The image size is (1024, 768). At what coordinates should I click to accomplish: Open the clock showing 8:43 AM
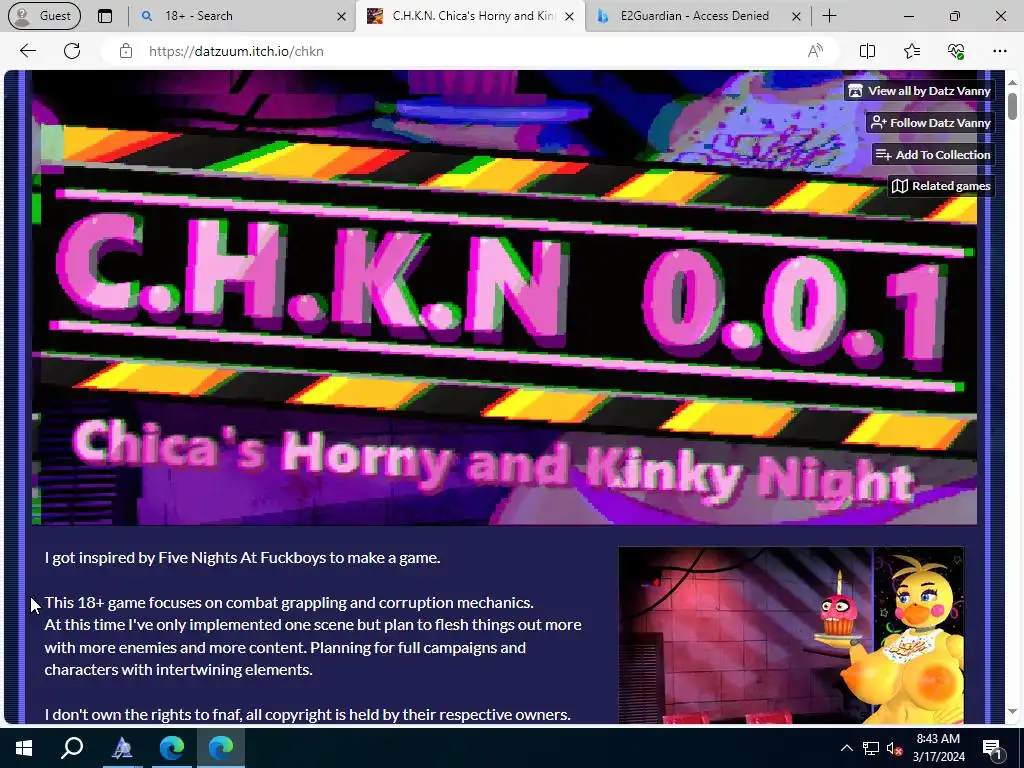click(x=938, y=748)
